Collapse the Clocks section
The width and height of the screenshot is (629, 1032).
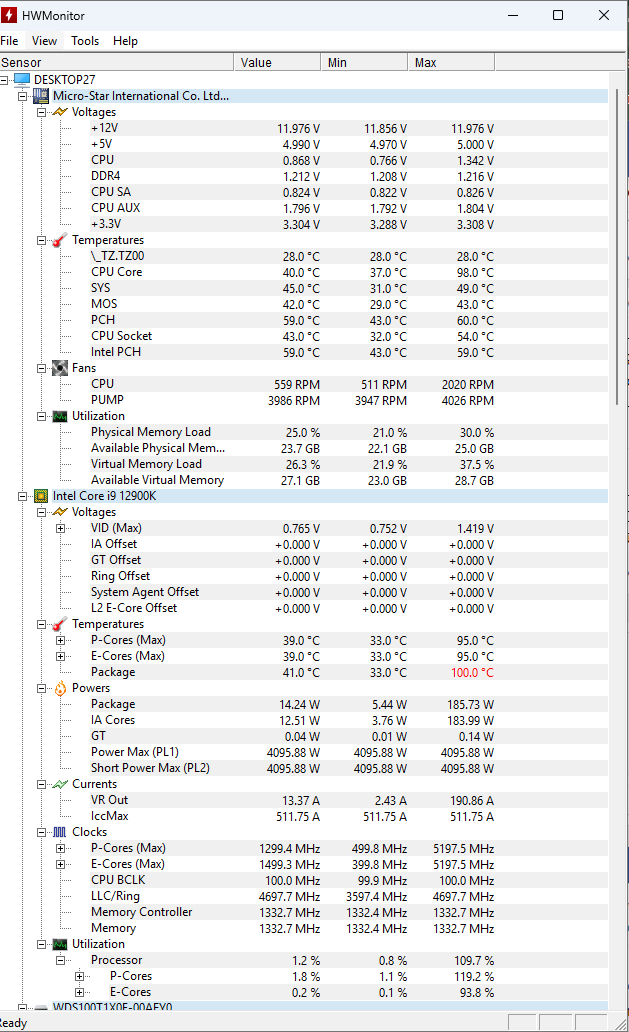(x=41, y=833)
